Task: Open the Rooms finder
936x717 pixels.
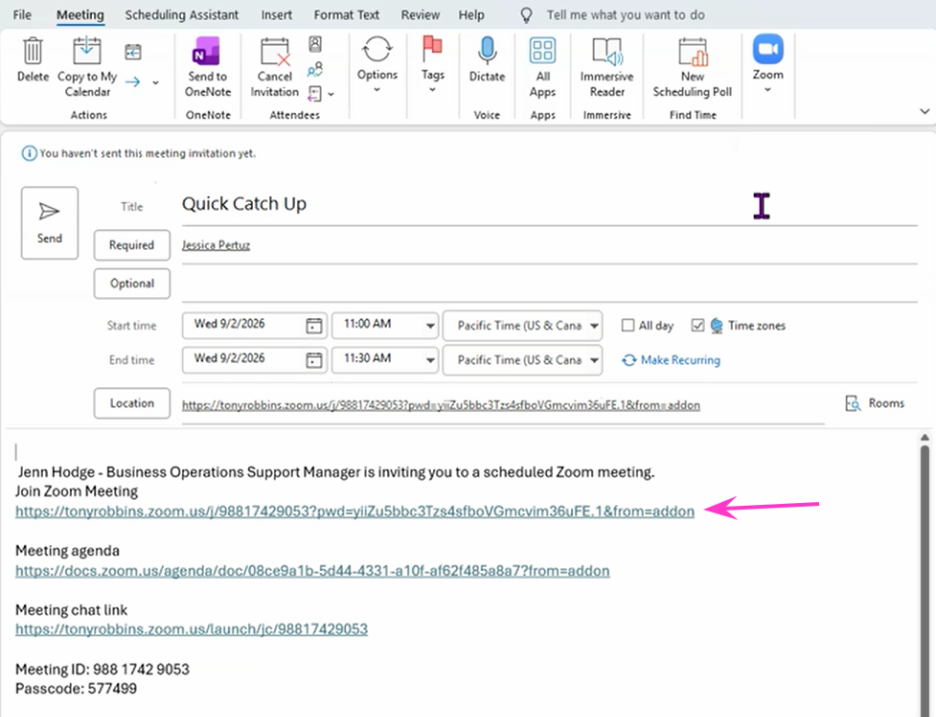Action: point(875,404)
